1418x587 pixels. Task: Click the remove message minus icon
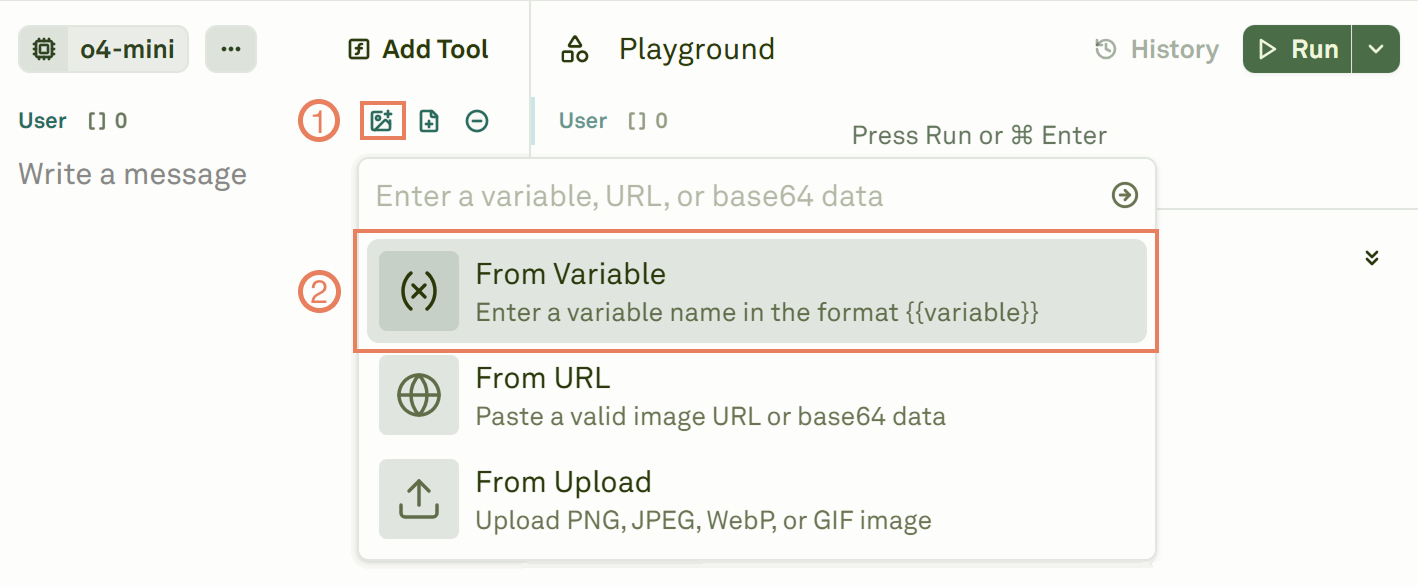pos(476,120)
